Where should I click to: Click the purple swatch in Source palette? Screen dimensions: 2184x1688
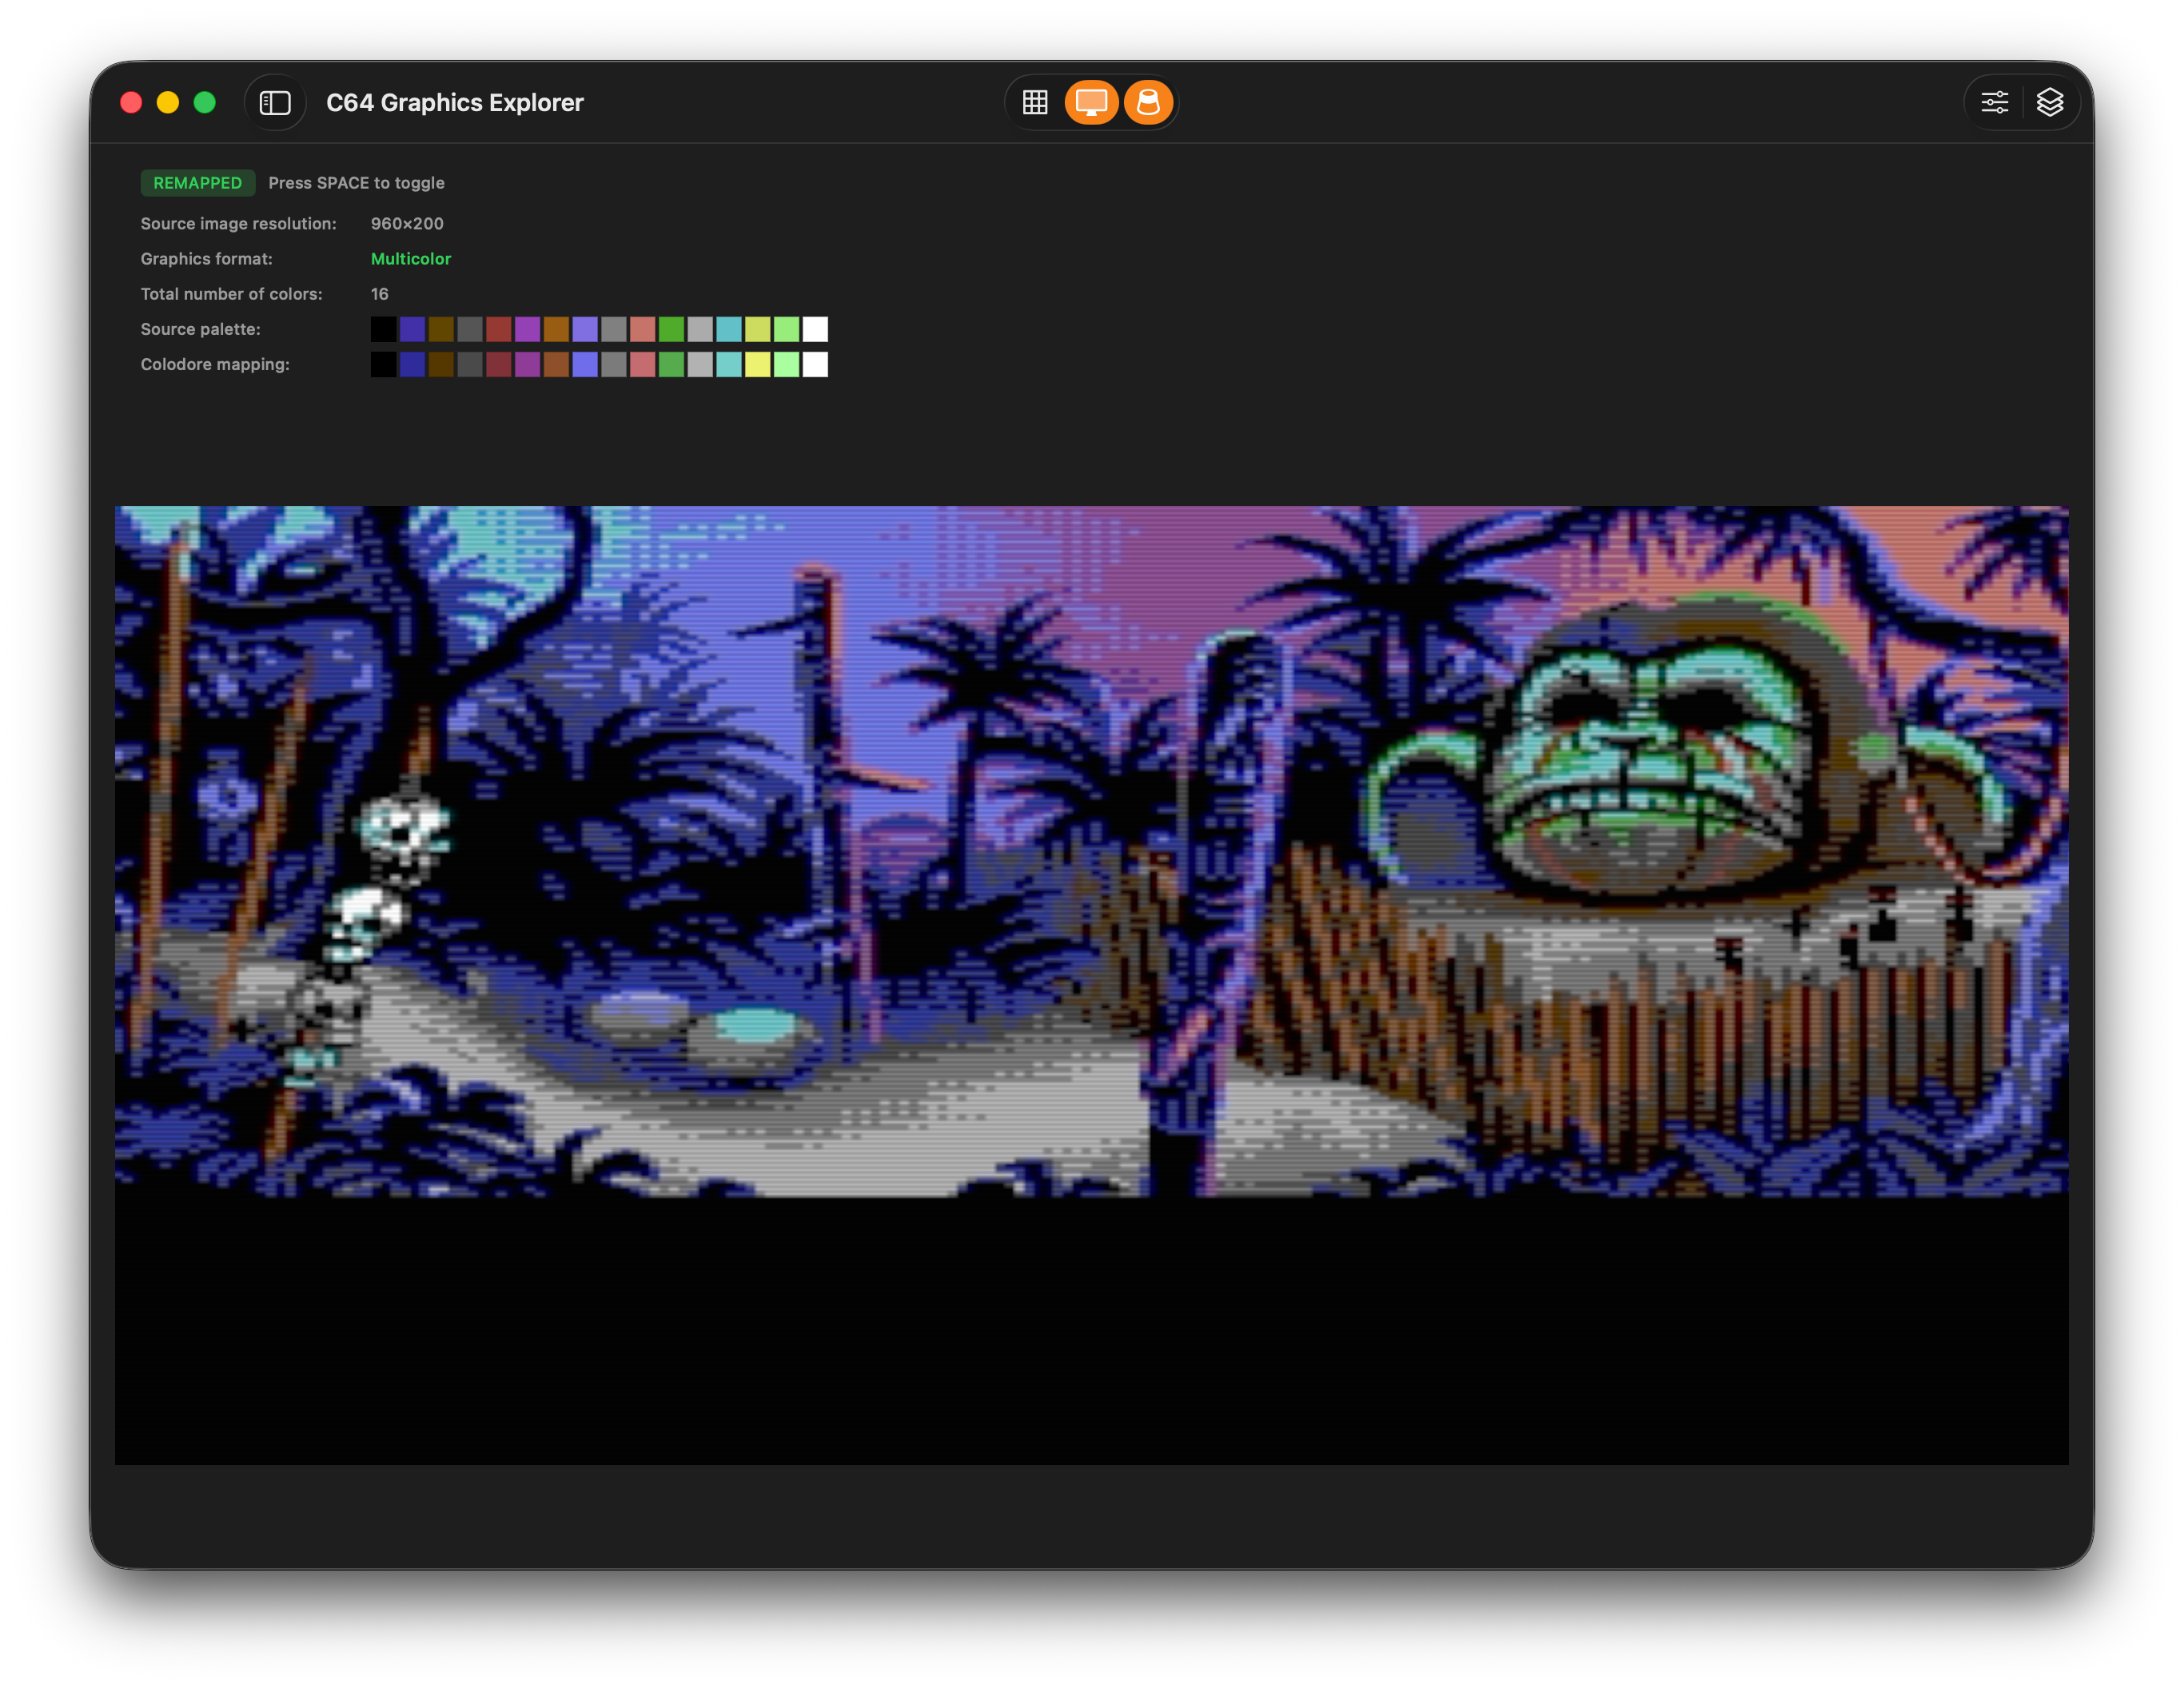click(x=527, y=329)
